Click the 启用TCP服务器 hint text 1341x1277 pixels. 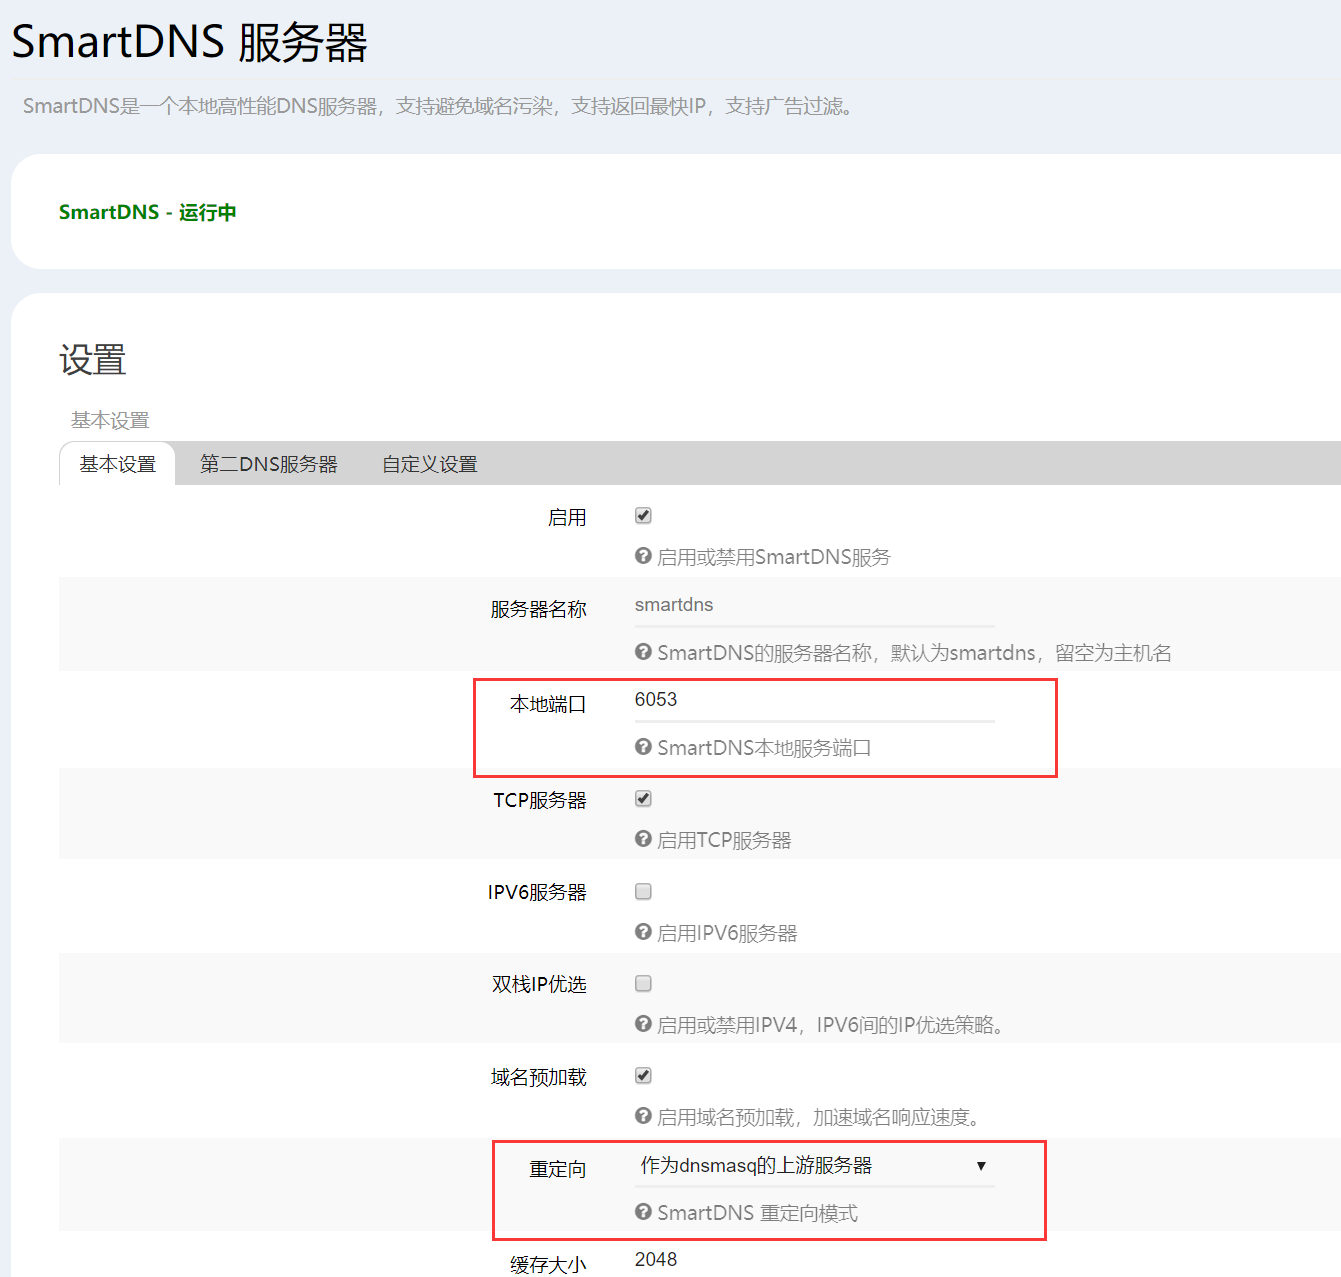(x=724, y=840)
